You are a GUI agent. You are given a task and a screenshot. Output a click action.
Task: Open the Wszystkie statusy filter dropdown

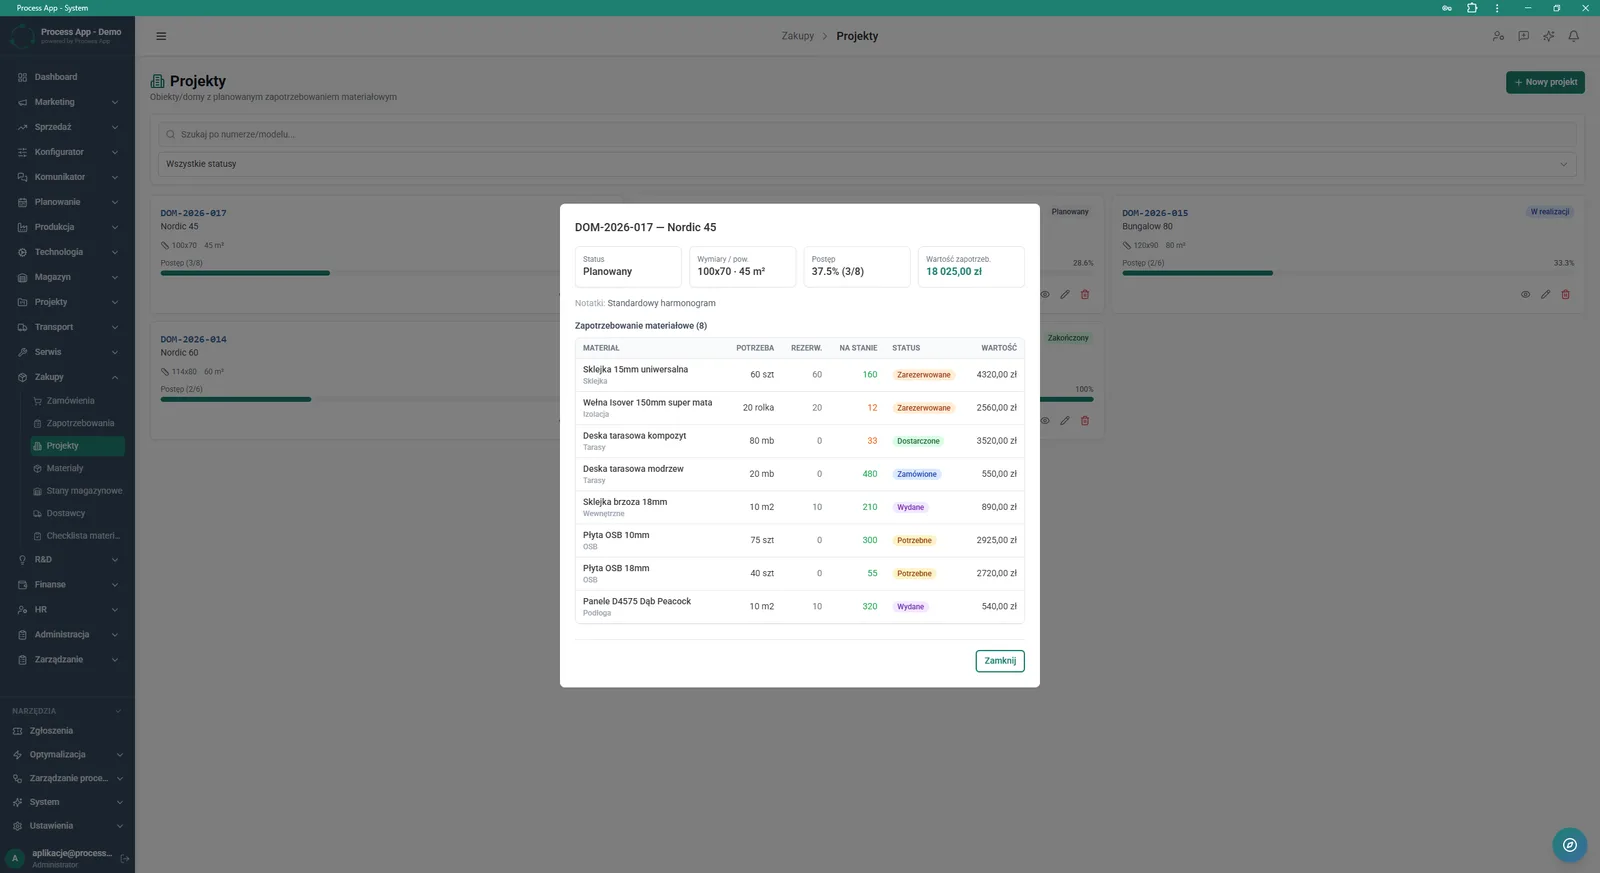click(867, 164)
